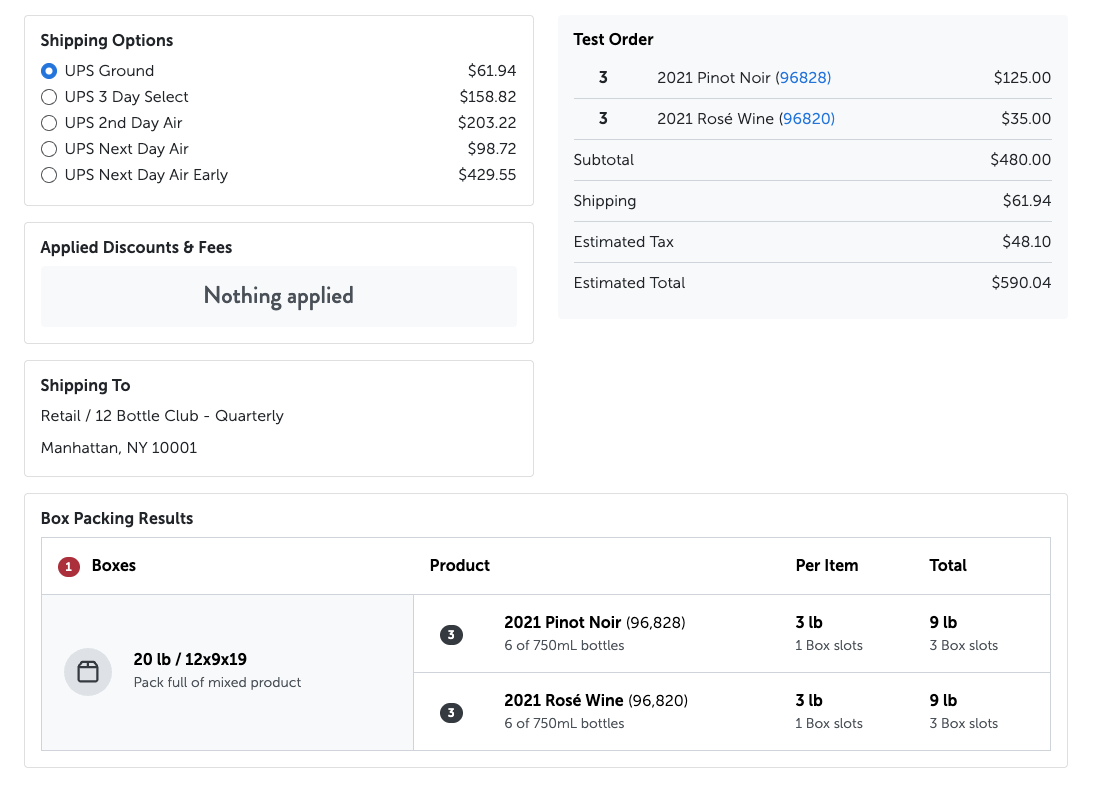Click the Product column header
The height and width of the screenshot is (789, 1094).
(x=460, y=566)
